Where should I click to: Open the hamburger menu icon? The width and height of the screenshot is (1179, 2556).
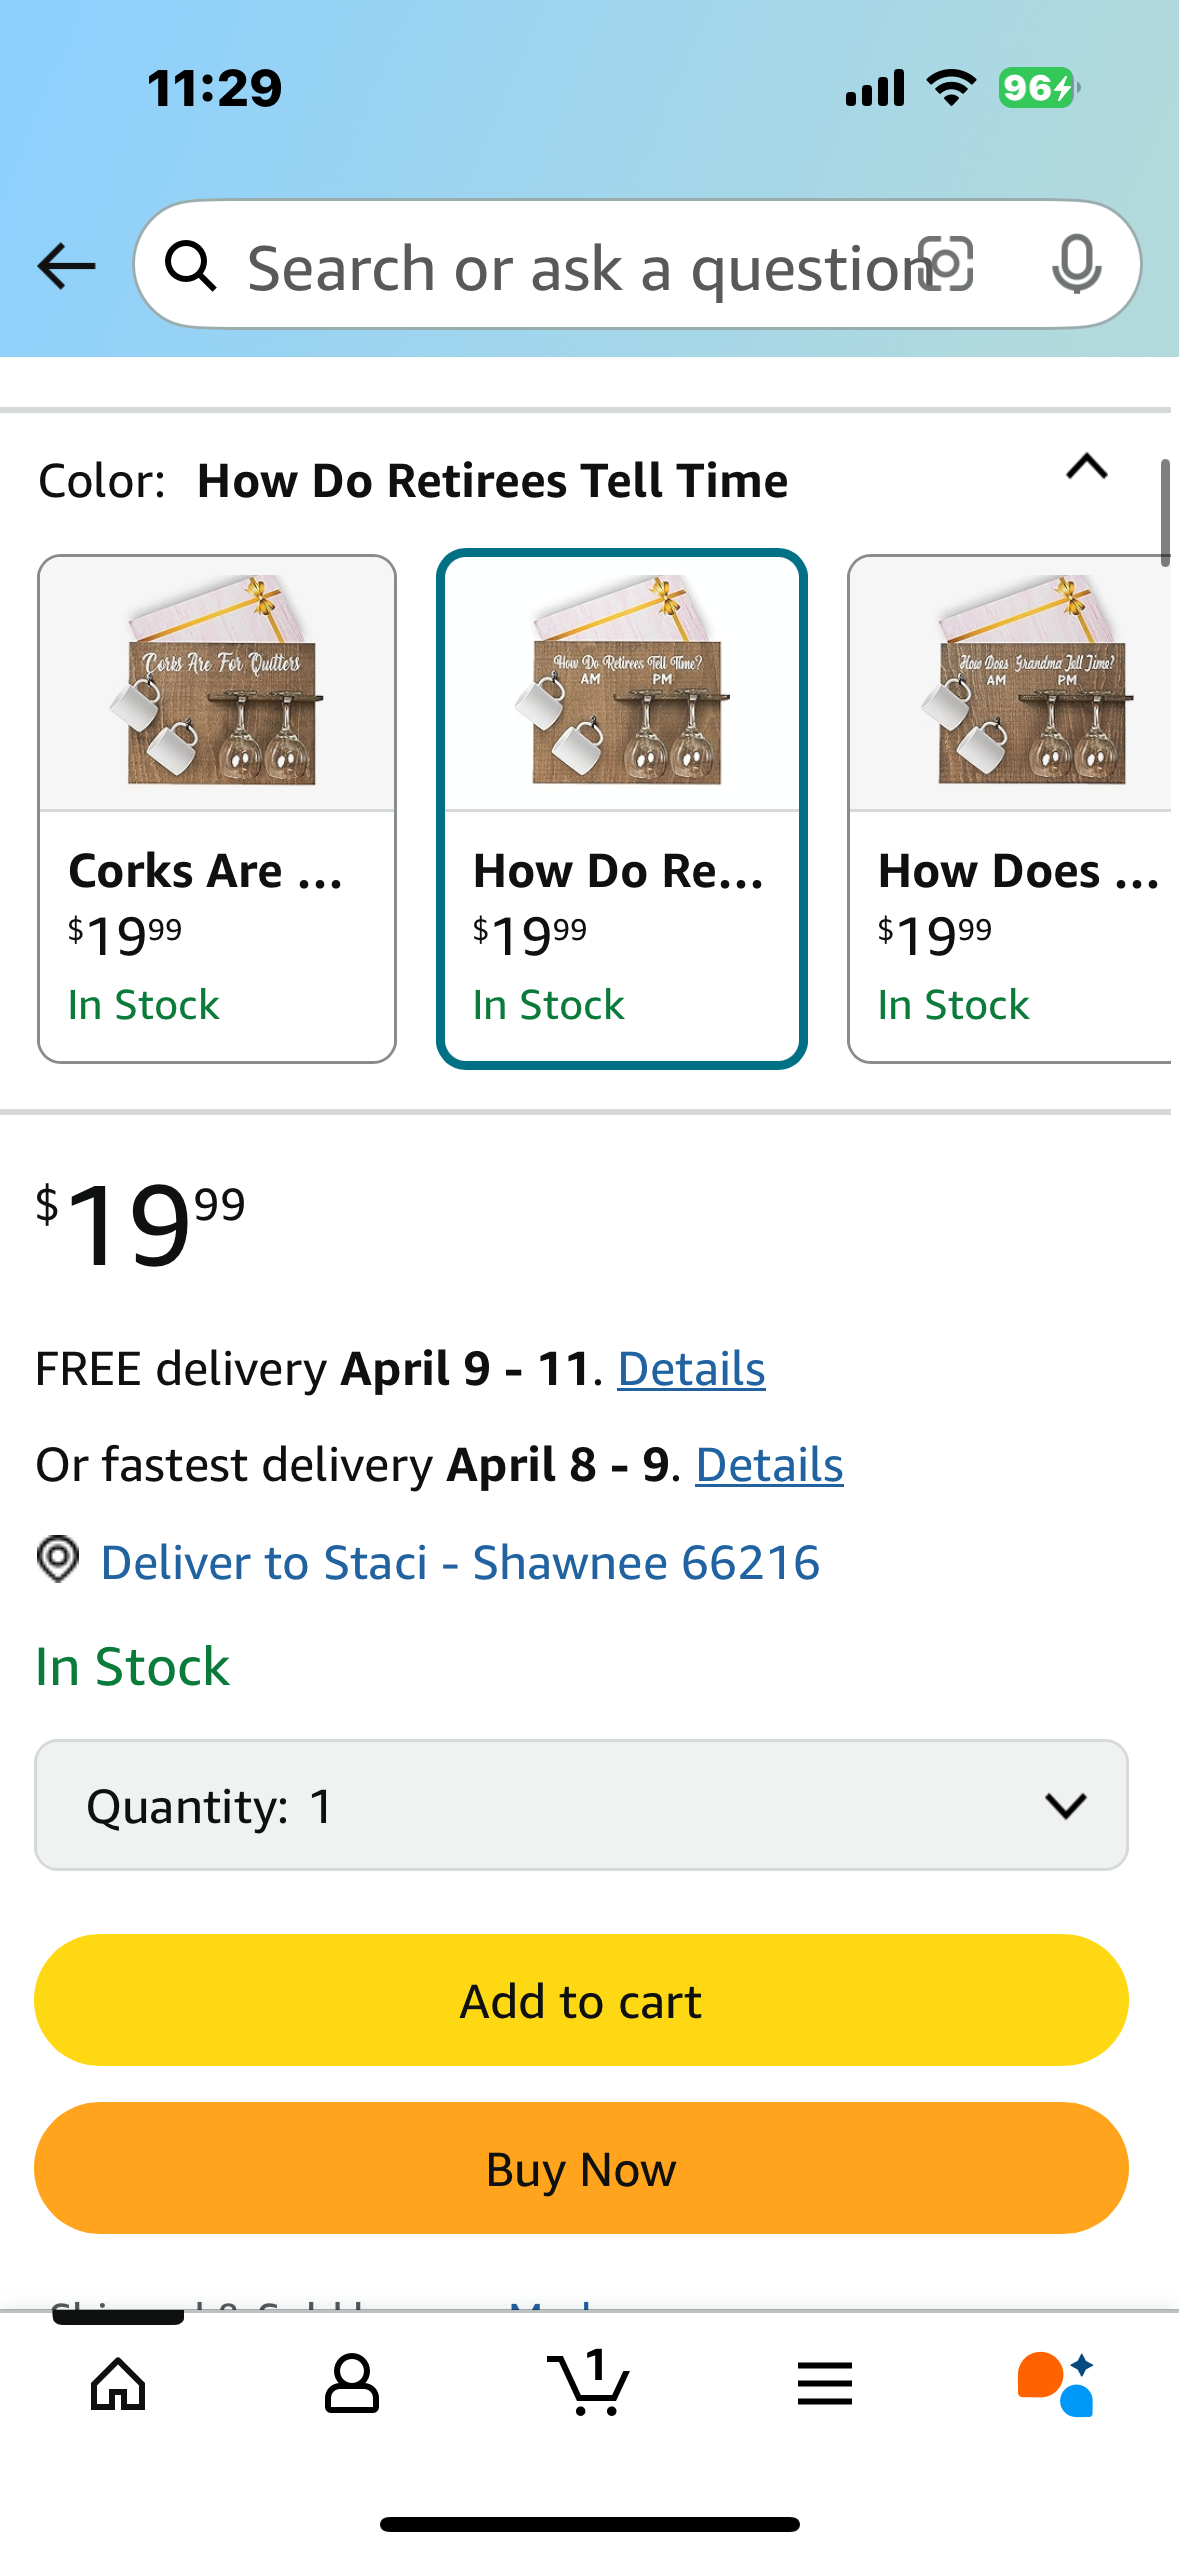point(825,2384)
